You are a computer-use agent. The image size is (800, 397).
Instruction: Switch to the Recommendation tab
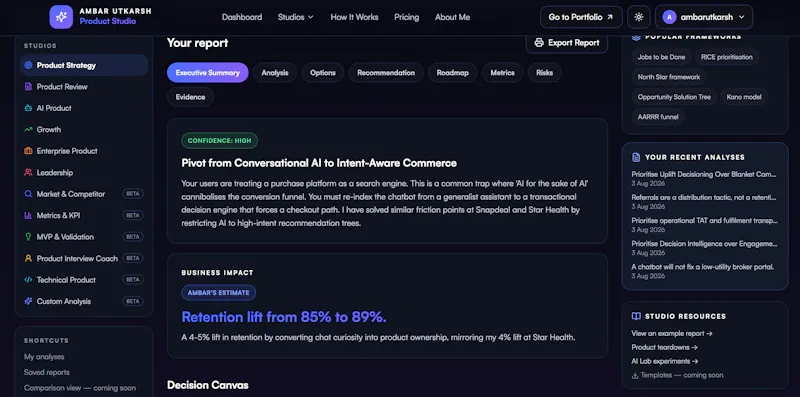[386, 72]
